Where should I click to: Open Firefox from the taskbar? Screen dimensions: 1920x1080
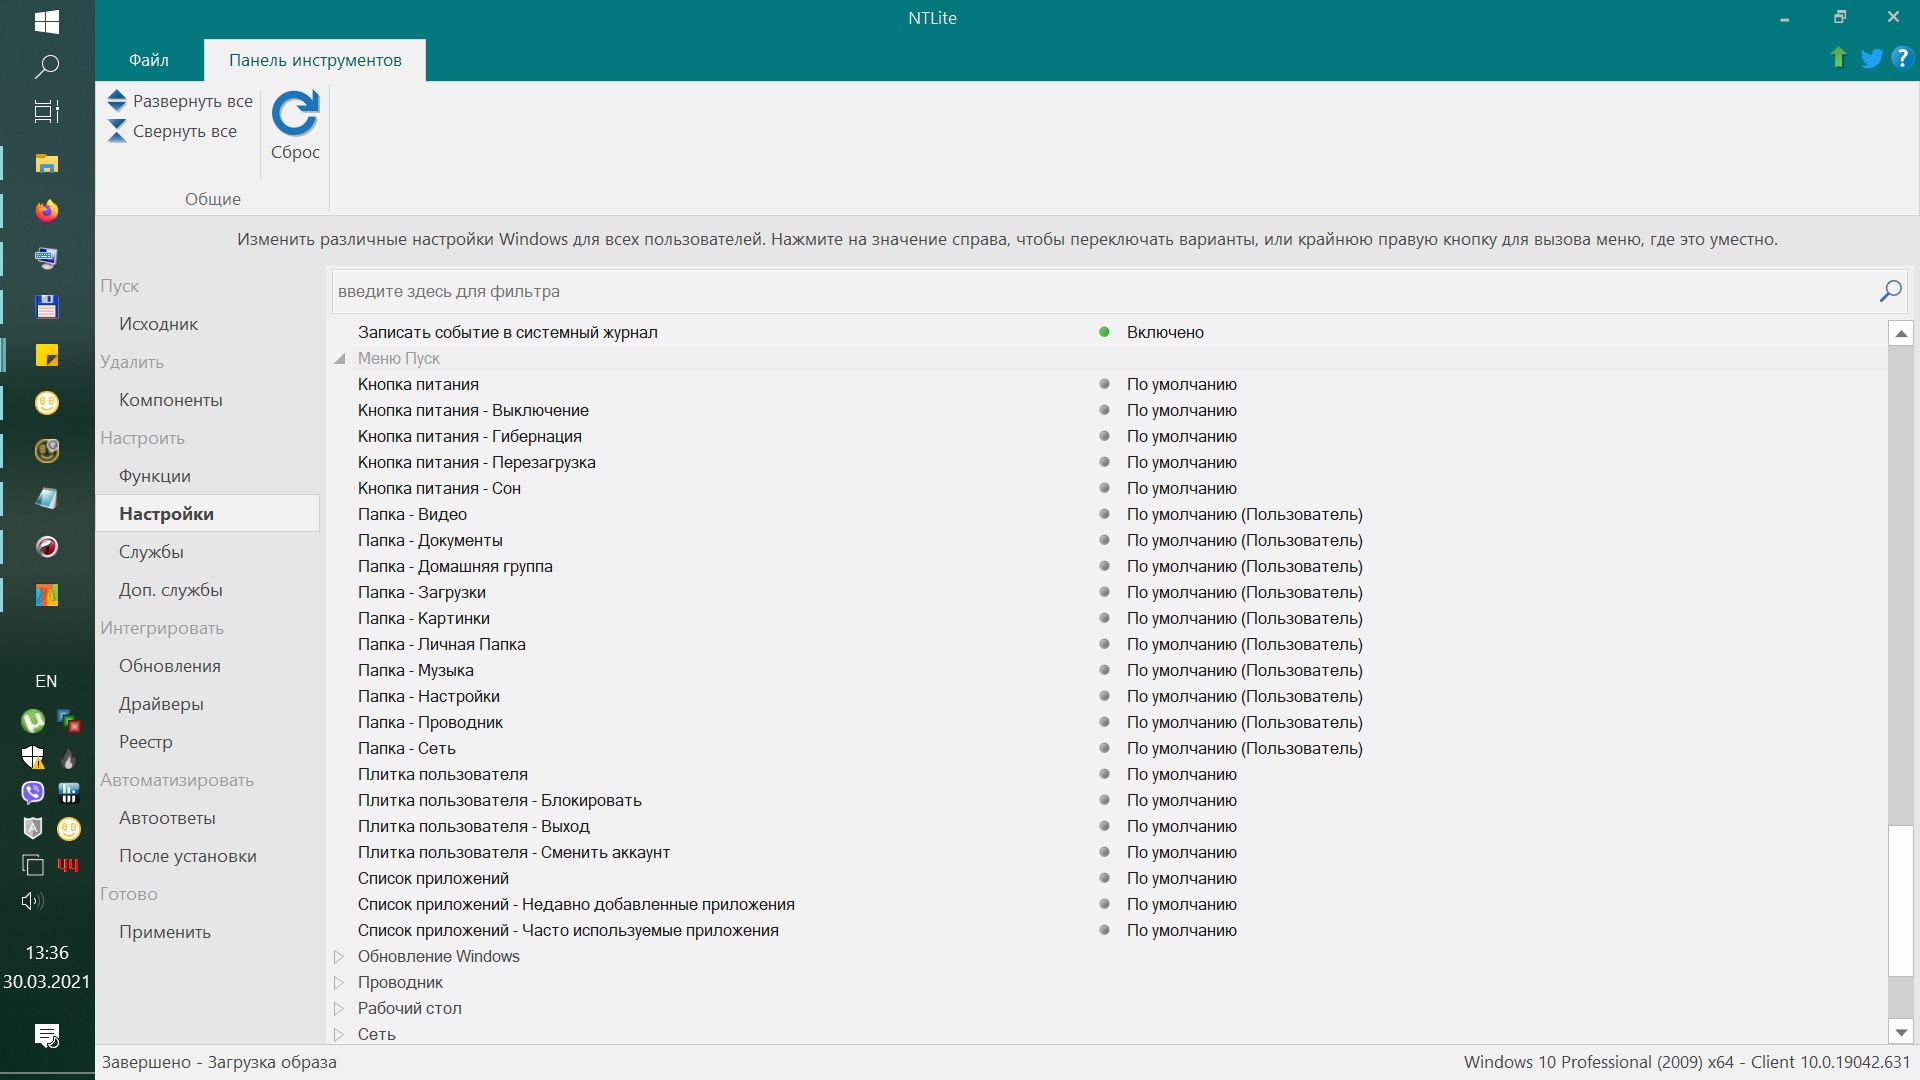click(x=46, y=211)
